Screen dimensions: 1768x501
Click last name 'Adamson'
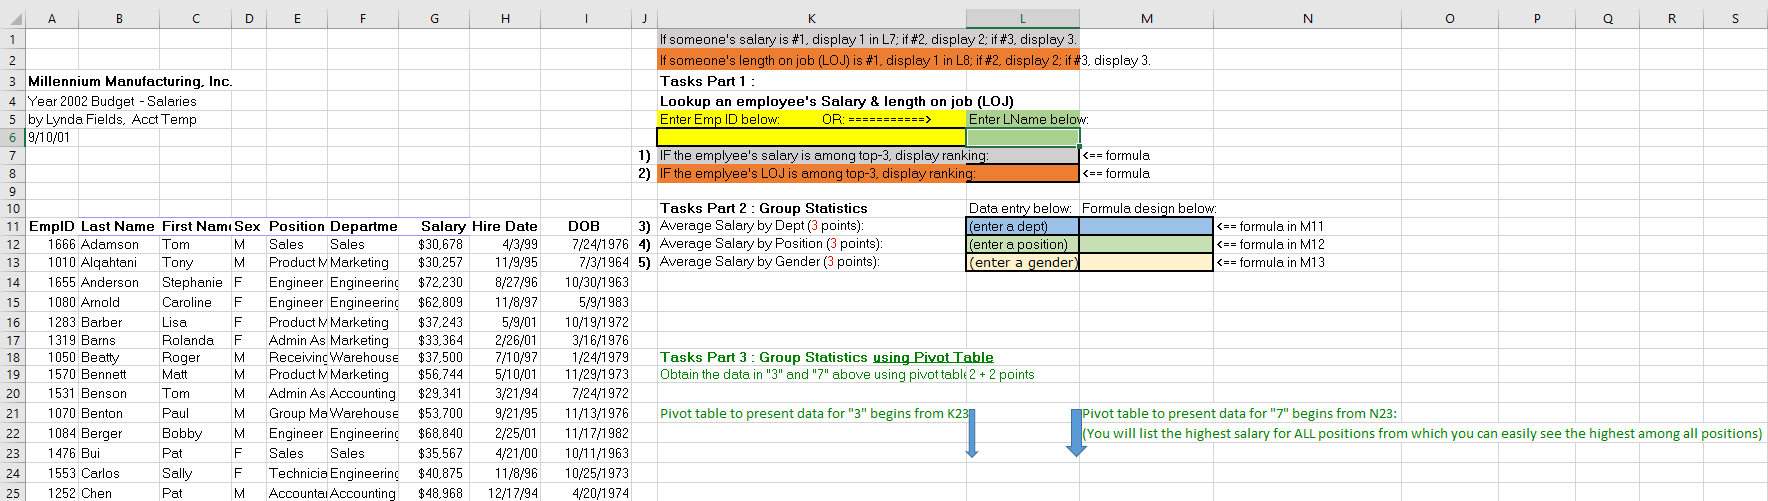coord(110,244)
